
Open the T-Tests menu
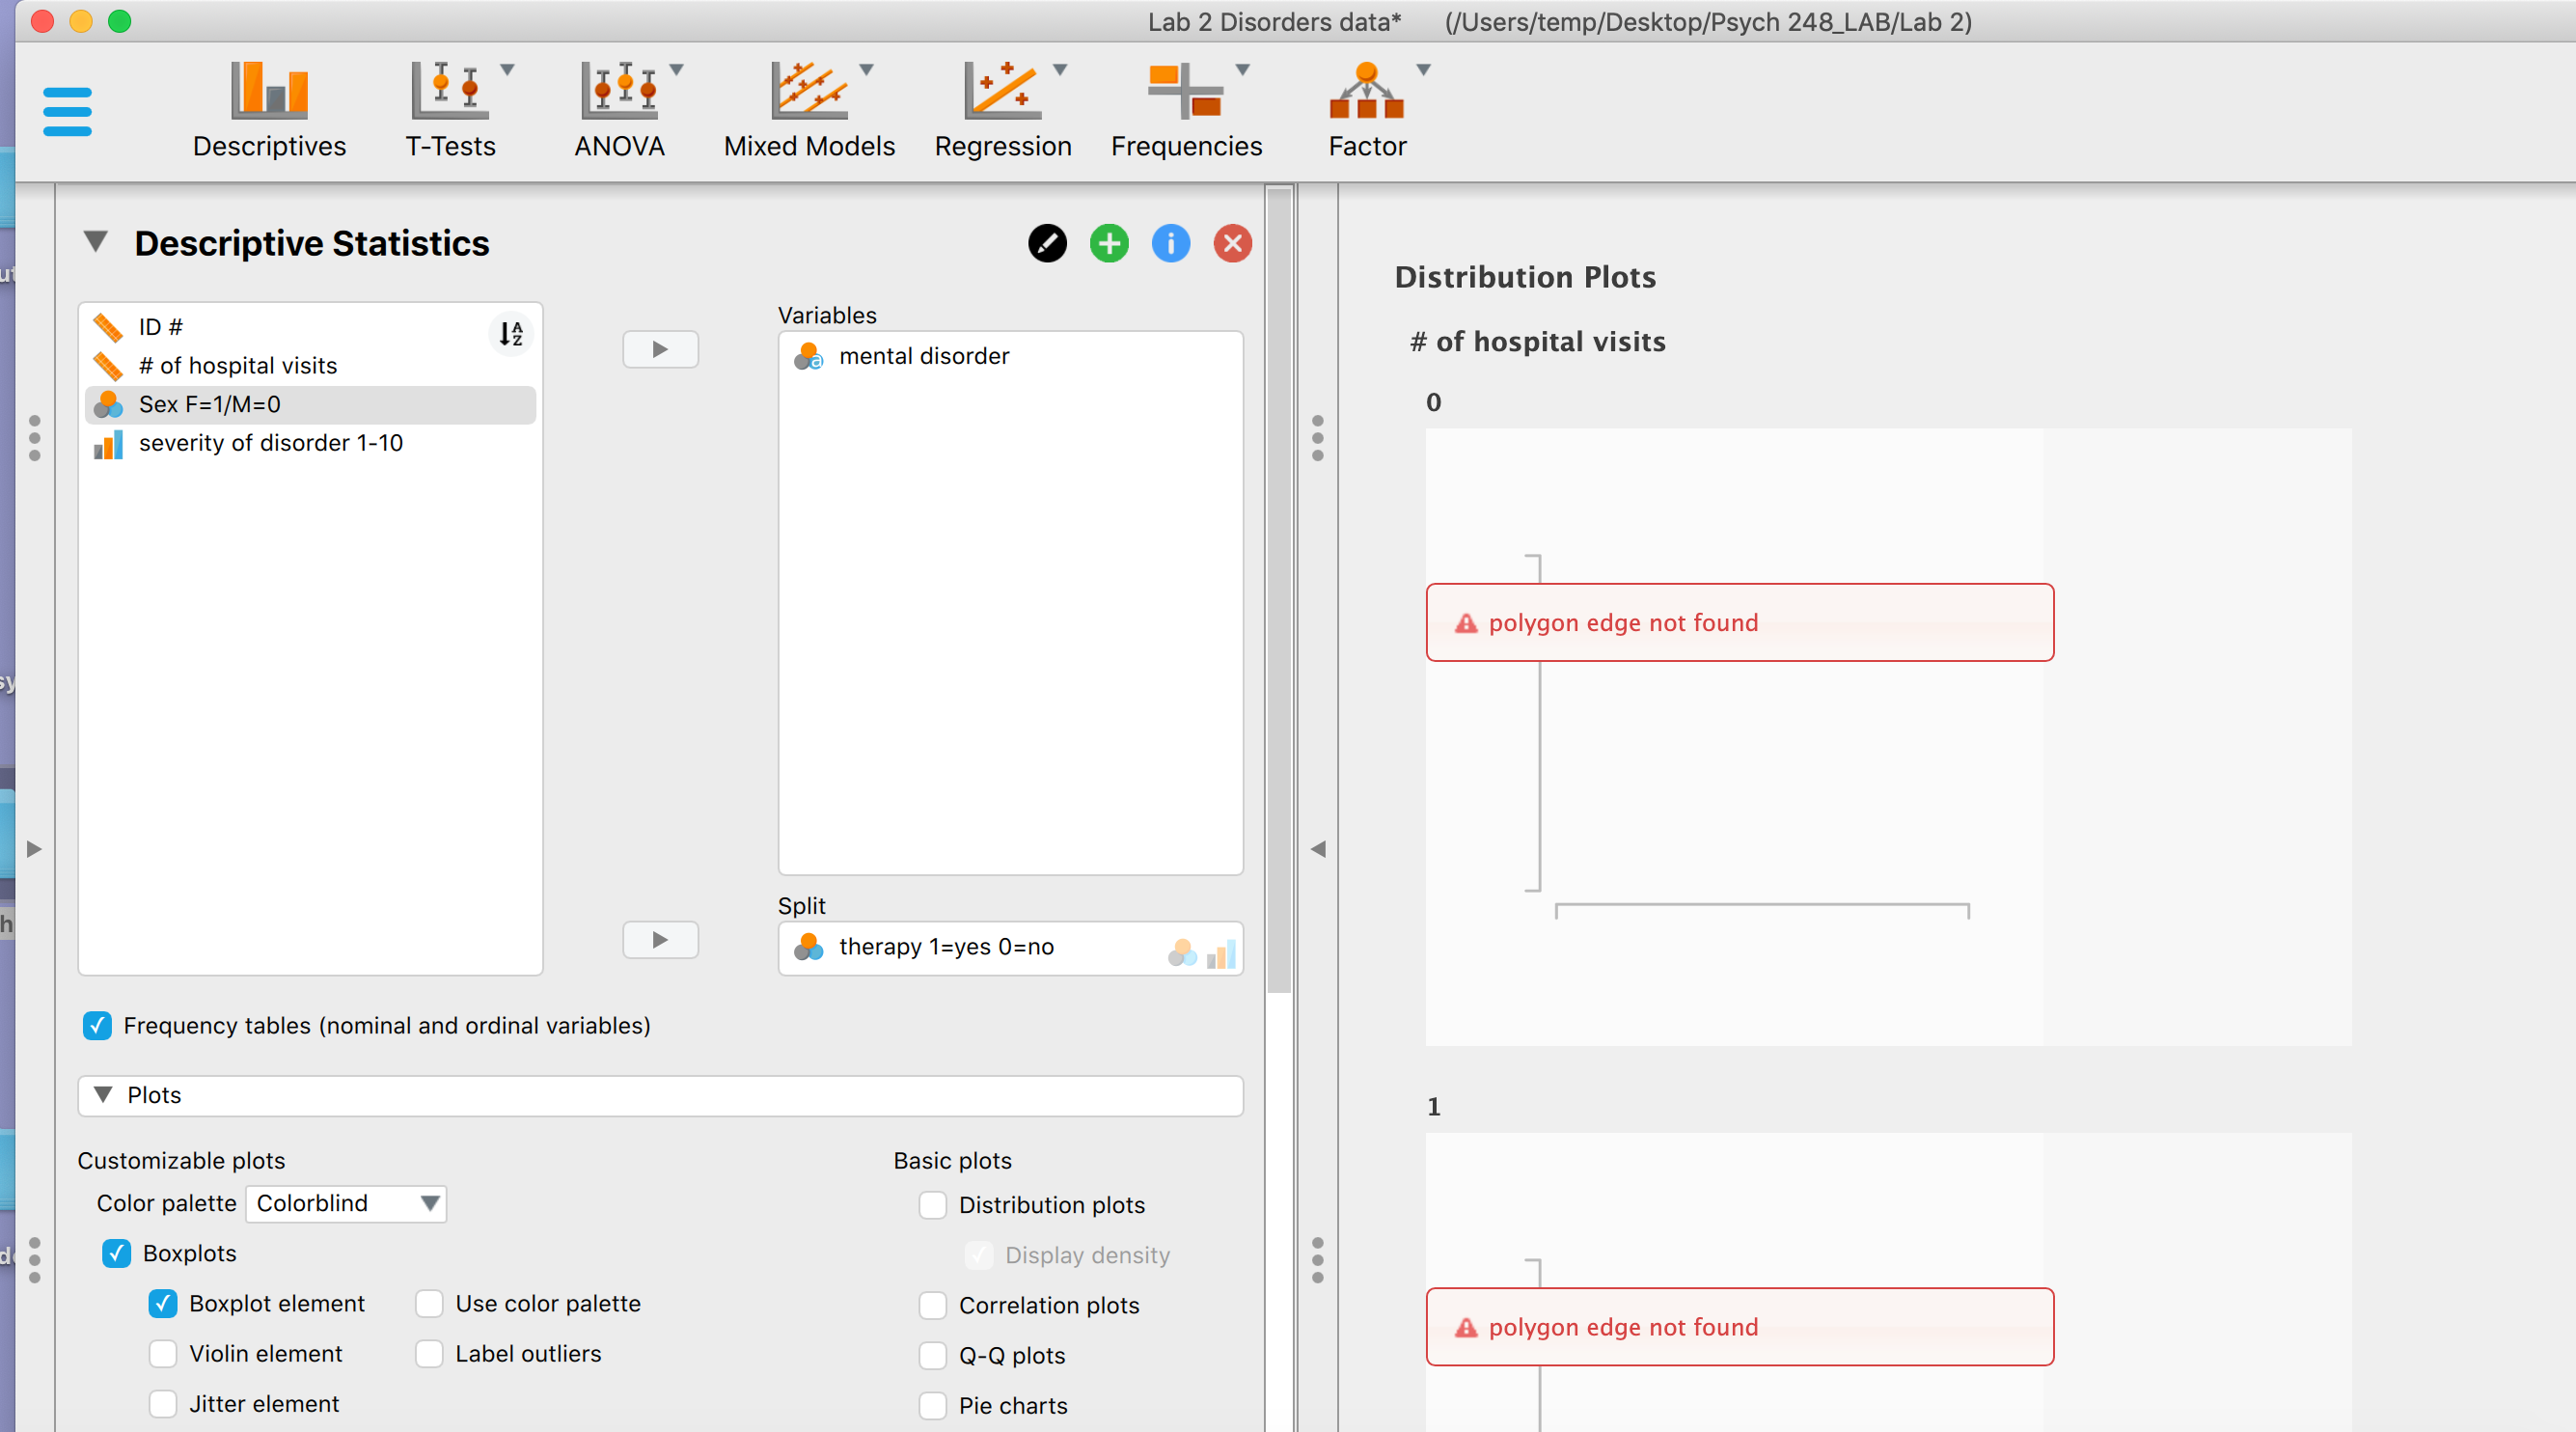click(x=450, y=110)
